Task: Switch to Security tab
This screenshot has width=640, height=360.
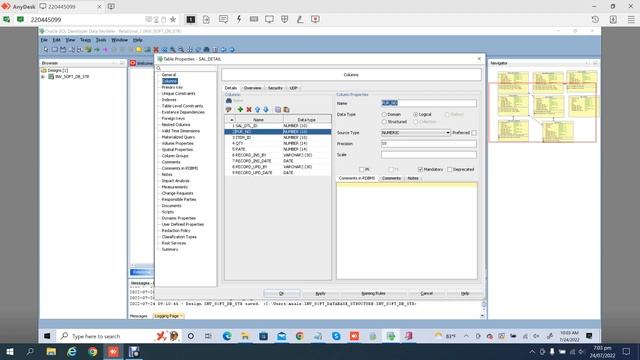Action: 275,88
